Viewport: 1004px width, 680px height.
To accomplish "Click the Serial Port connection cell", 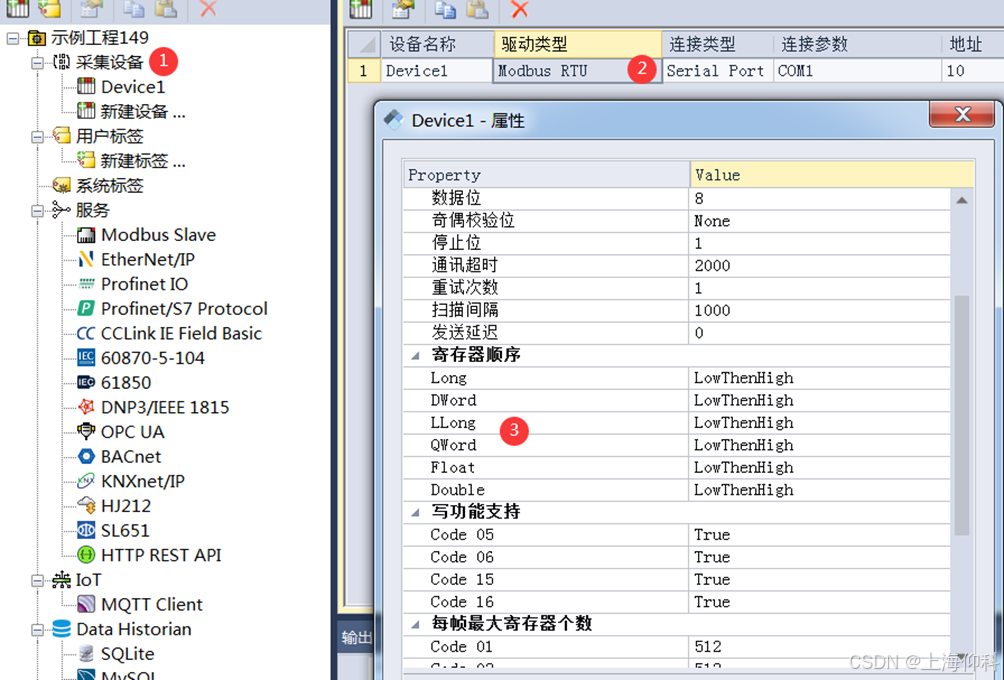I will [x=717, y=70].
